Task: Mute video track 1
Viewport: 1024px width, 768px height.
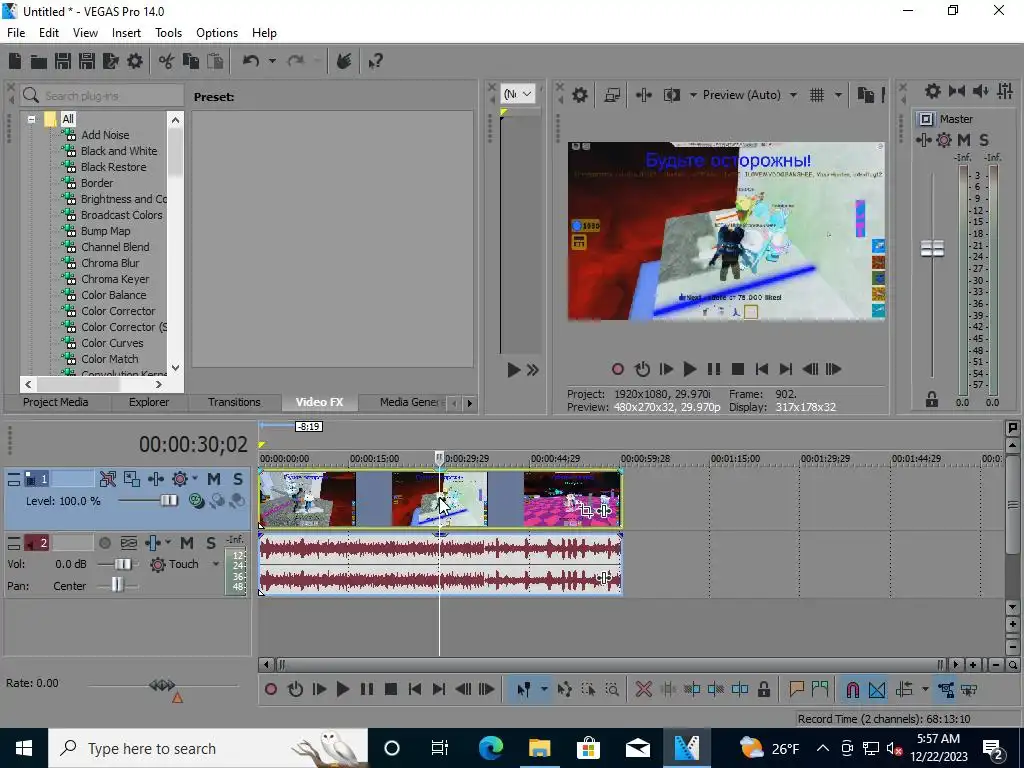Action: (x=214, y=479)
